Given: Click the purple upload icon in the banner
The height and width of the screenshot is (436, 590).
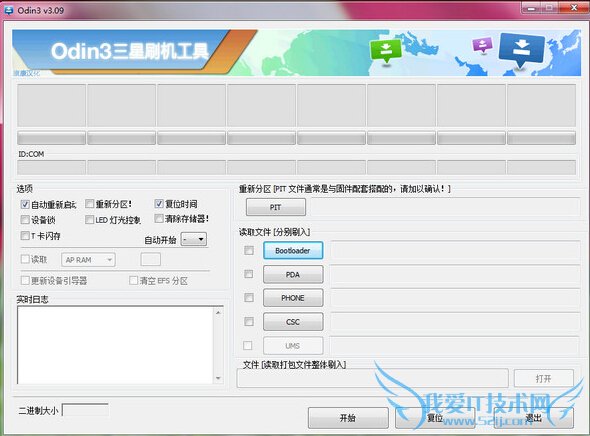Looking at the screenshot, I should pyautogui.click(x=482, y=45).
